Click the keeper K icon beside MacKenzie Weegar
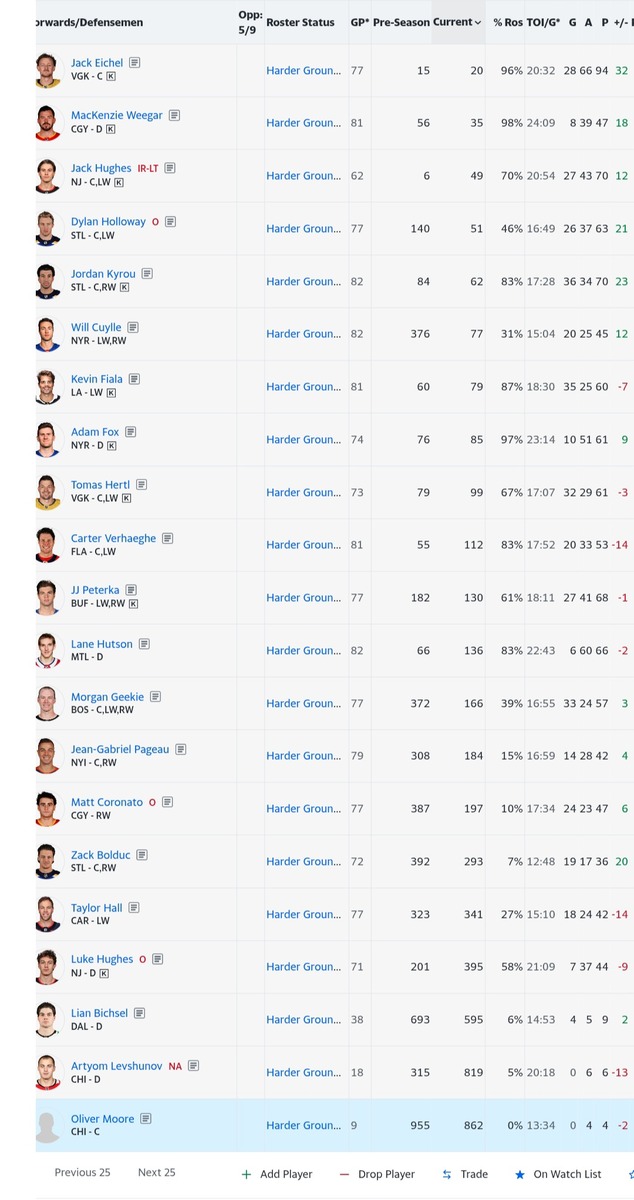This screenshot has width=634, height=1200. 110,129
